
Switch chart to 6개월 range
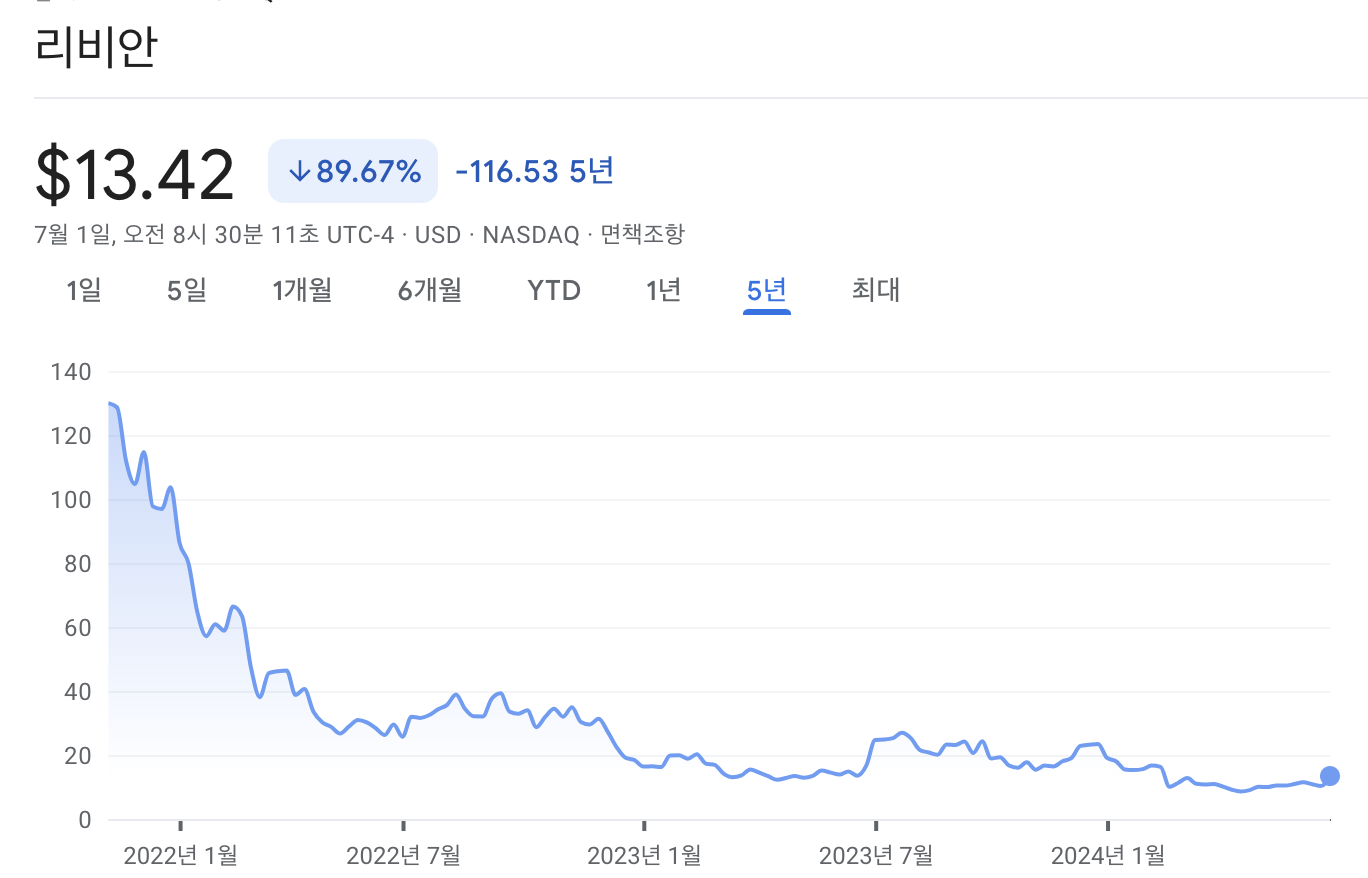[x=430, y=291]
